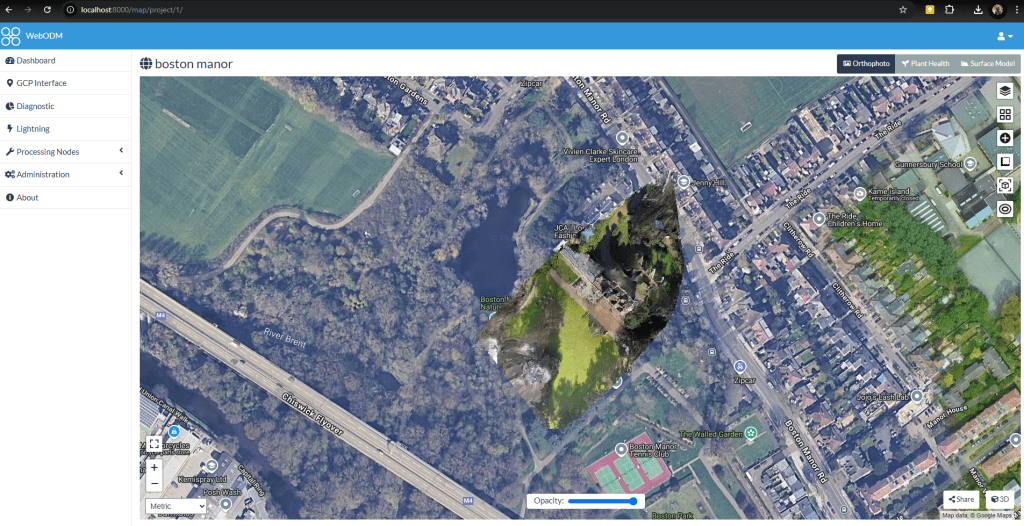This screenshot has height=526, width=1024.
Task: Open the Metric units dropdown
Action: [176, 506]
